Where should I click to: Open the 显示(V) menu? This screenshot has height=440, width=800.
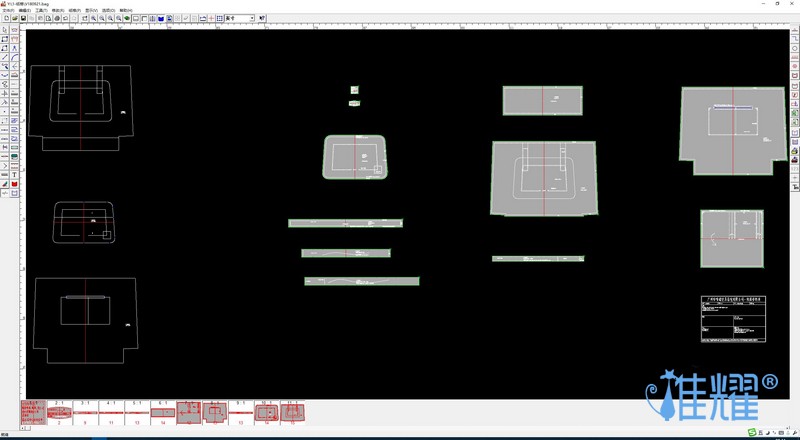[x=91, y=10]
